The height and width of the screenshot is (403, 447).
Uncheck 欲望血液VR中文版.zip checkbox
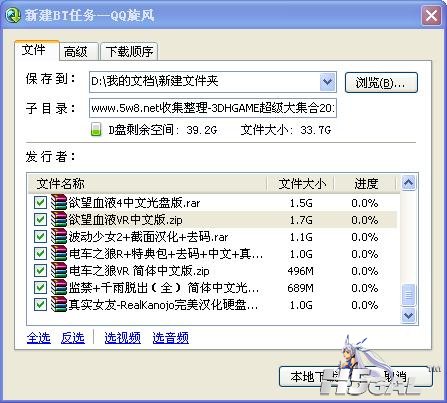point(40,219)
